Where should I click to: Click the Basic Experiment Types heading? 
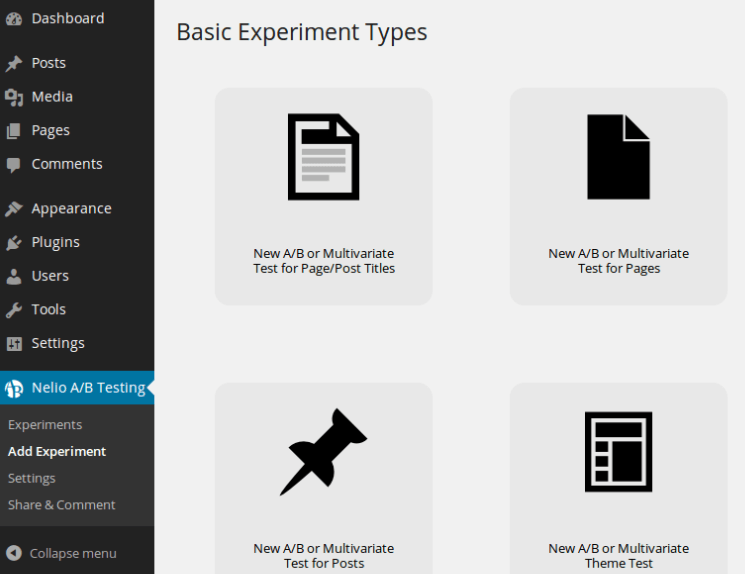pos(302,33)
